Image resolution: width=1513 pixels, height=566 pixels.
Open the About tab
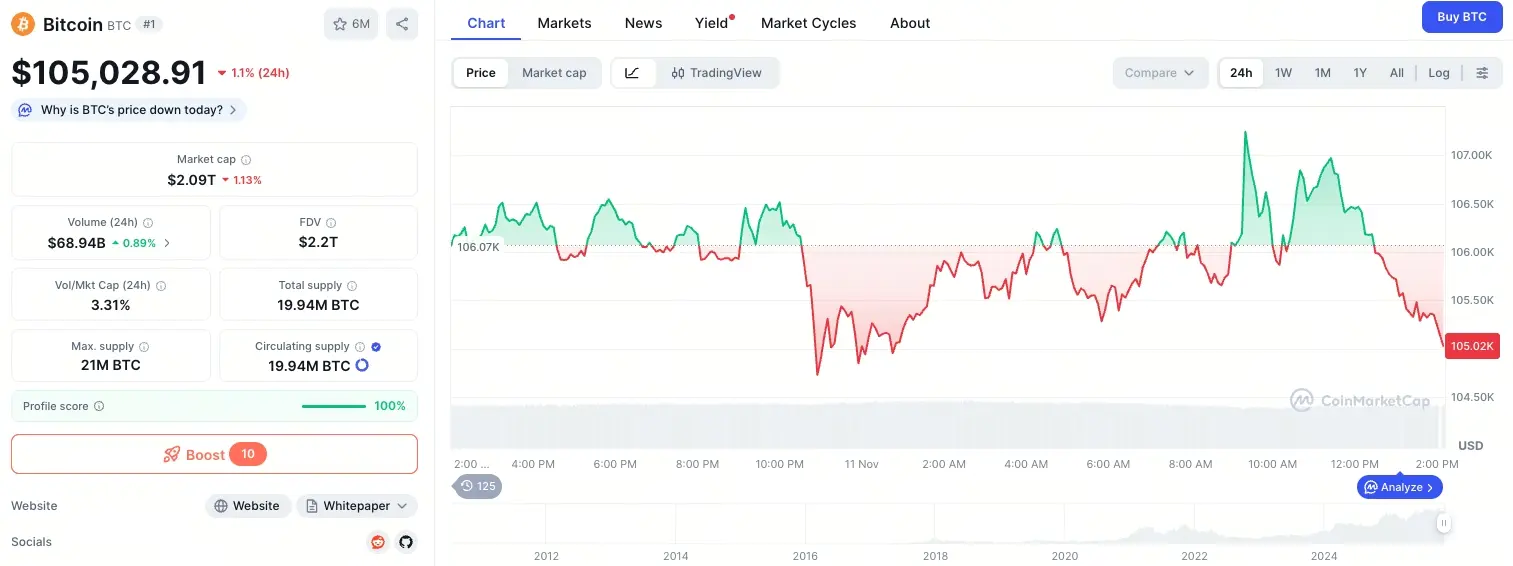tap(910, 23)
